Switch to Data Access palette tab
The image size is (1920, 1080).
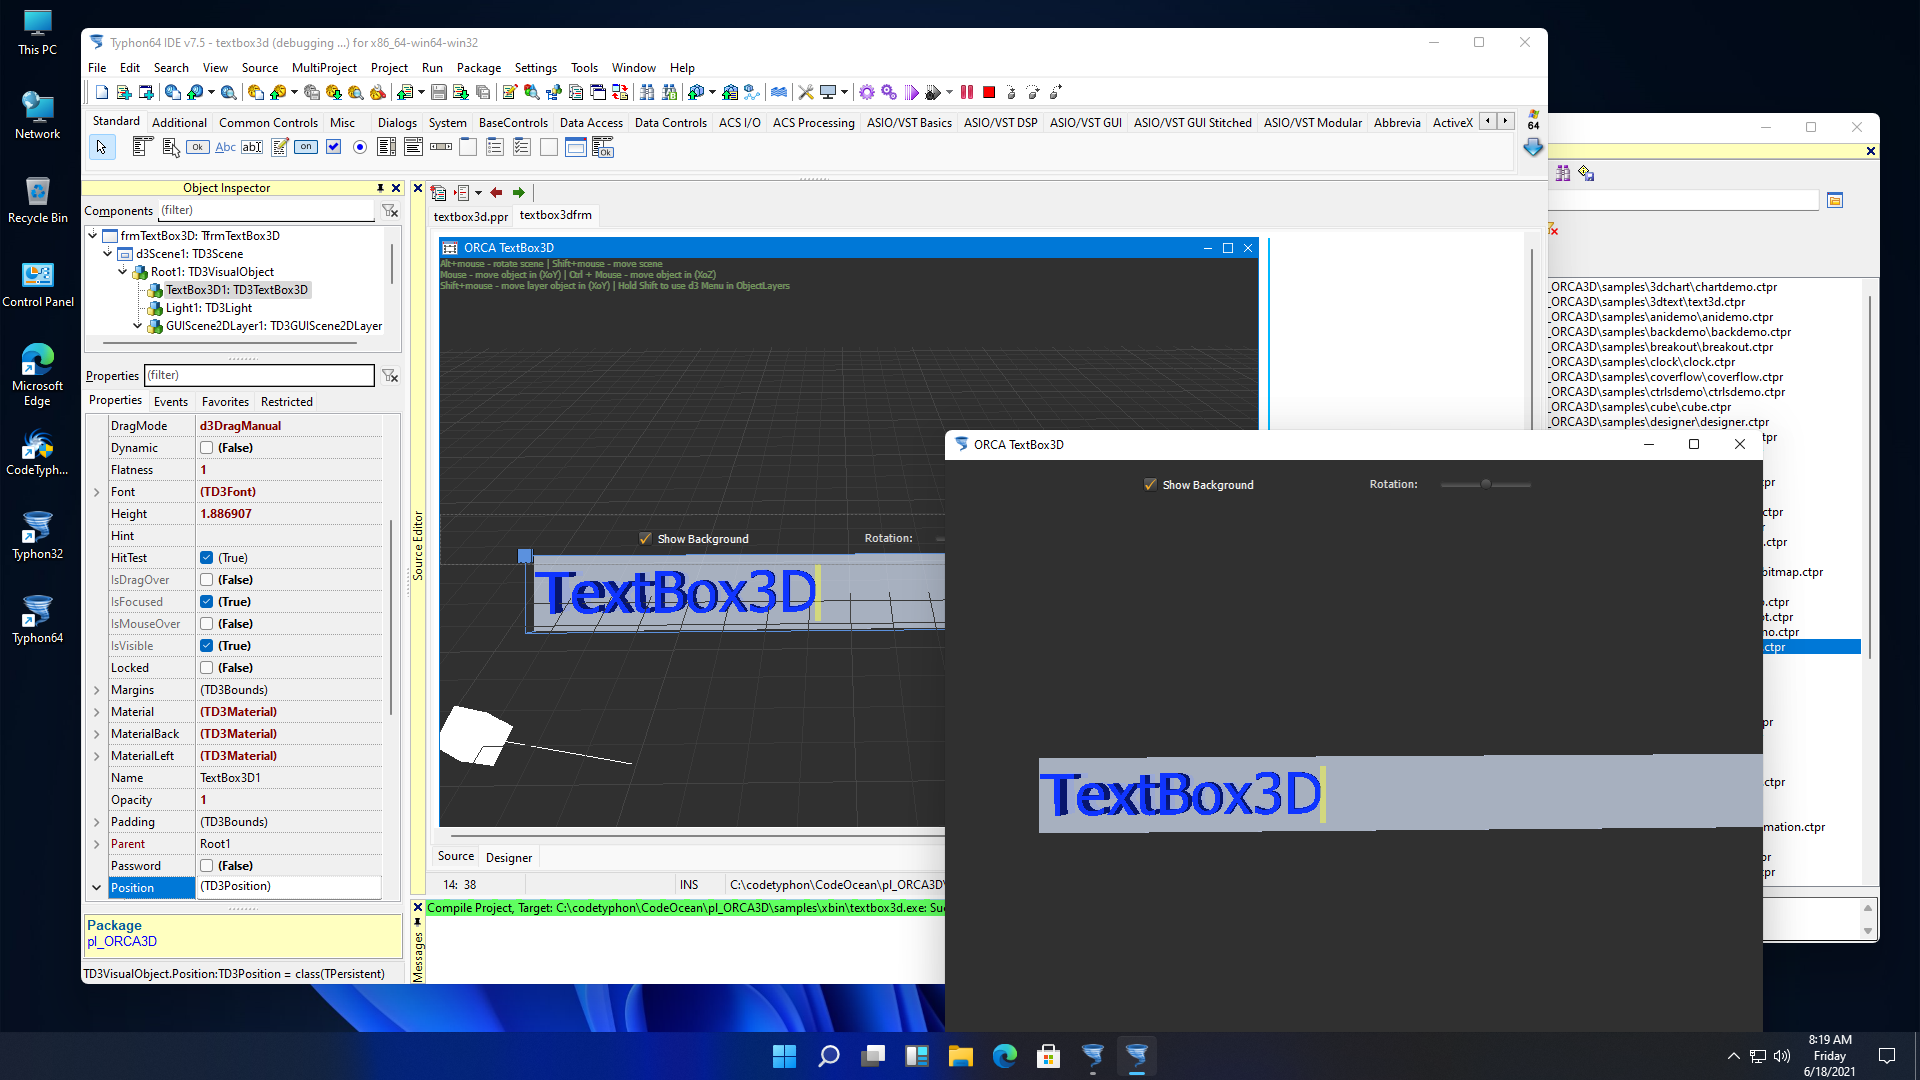591,123
